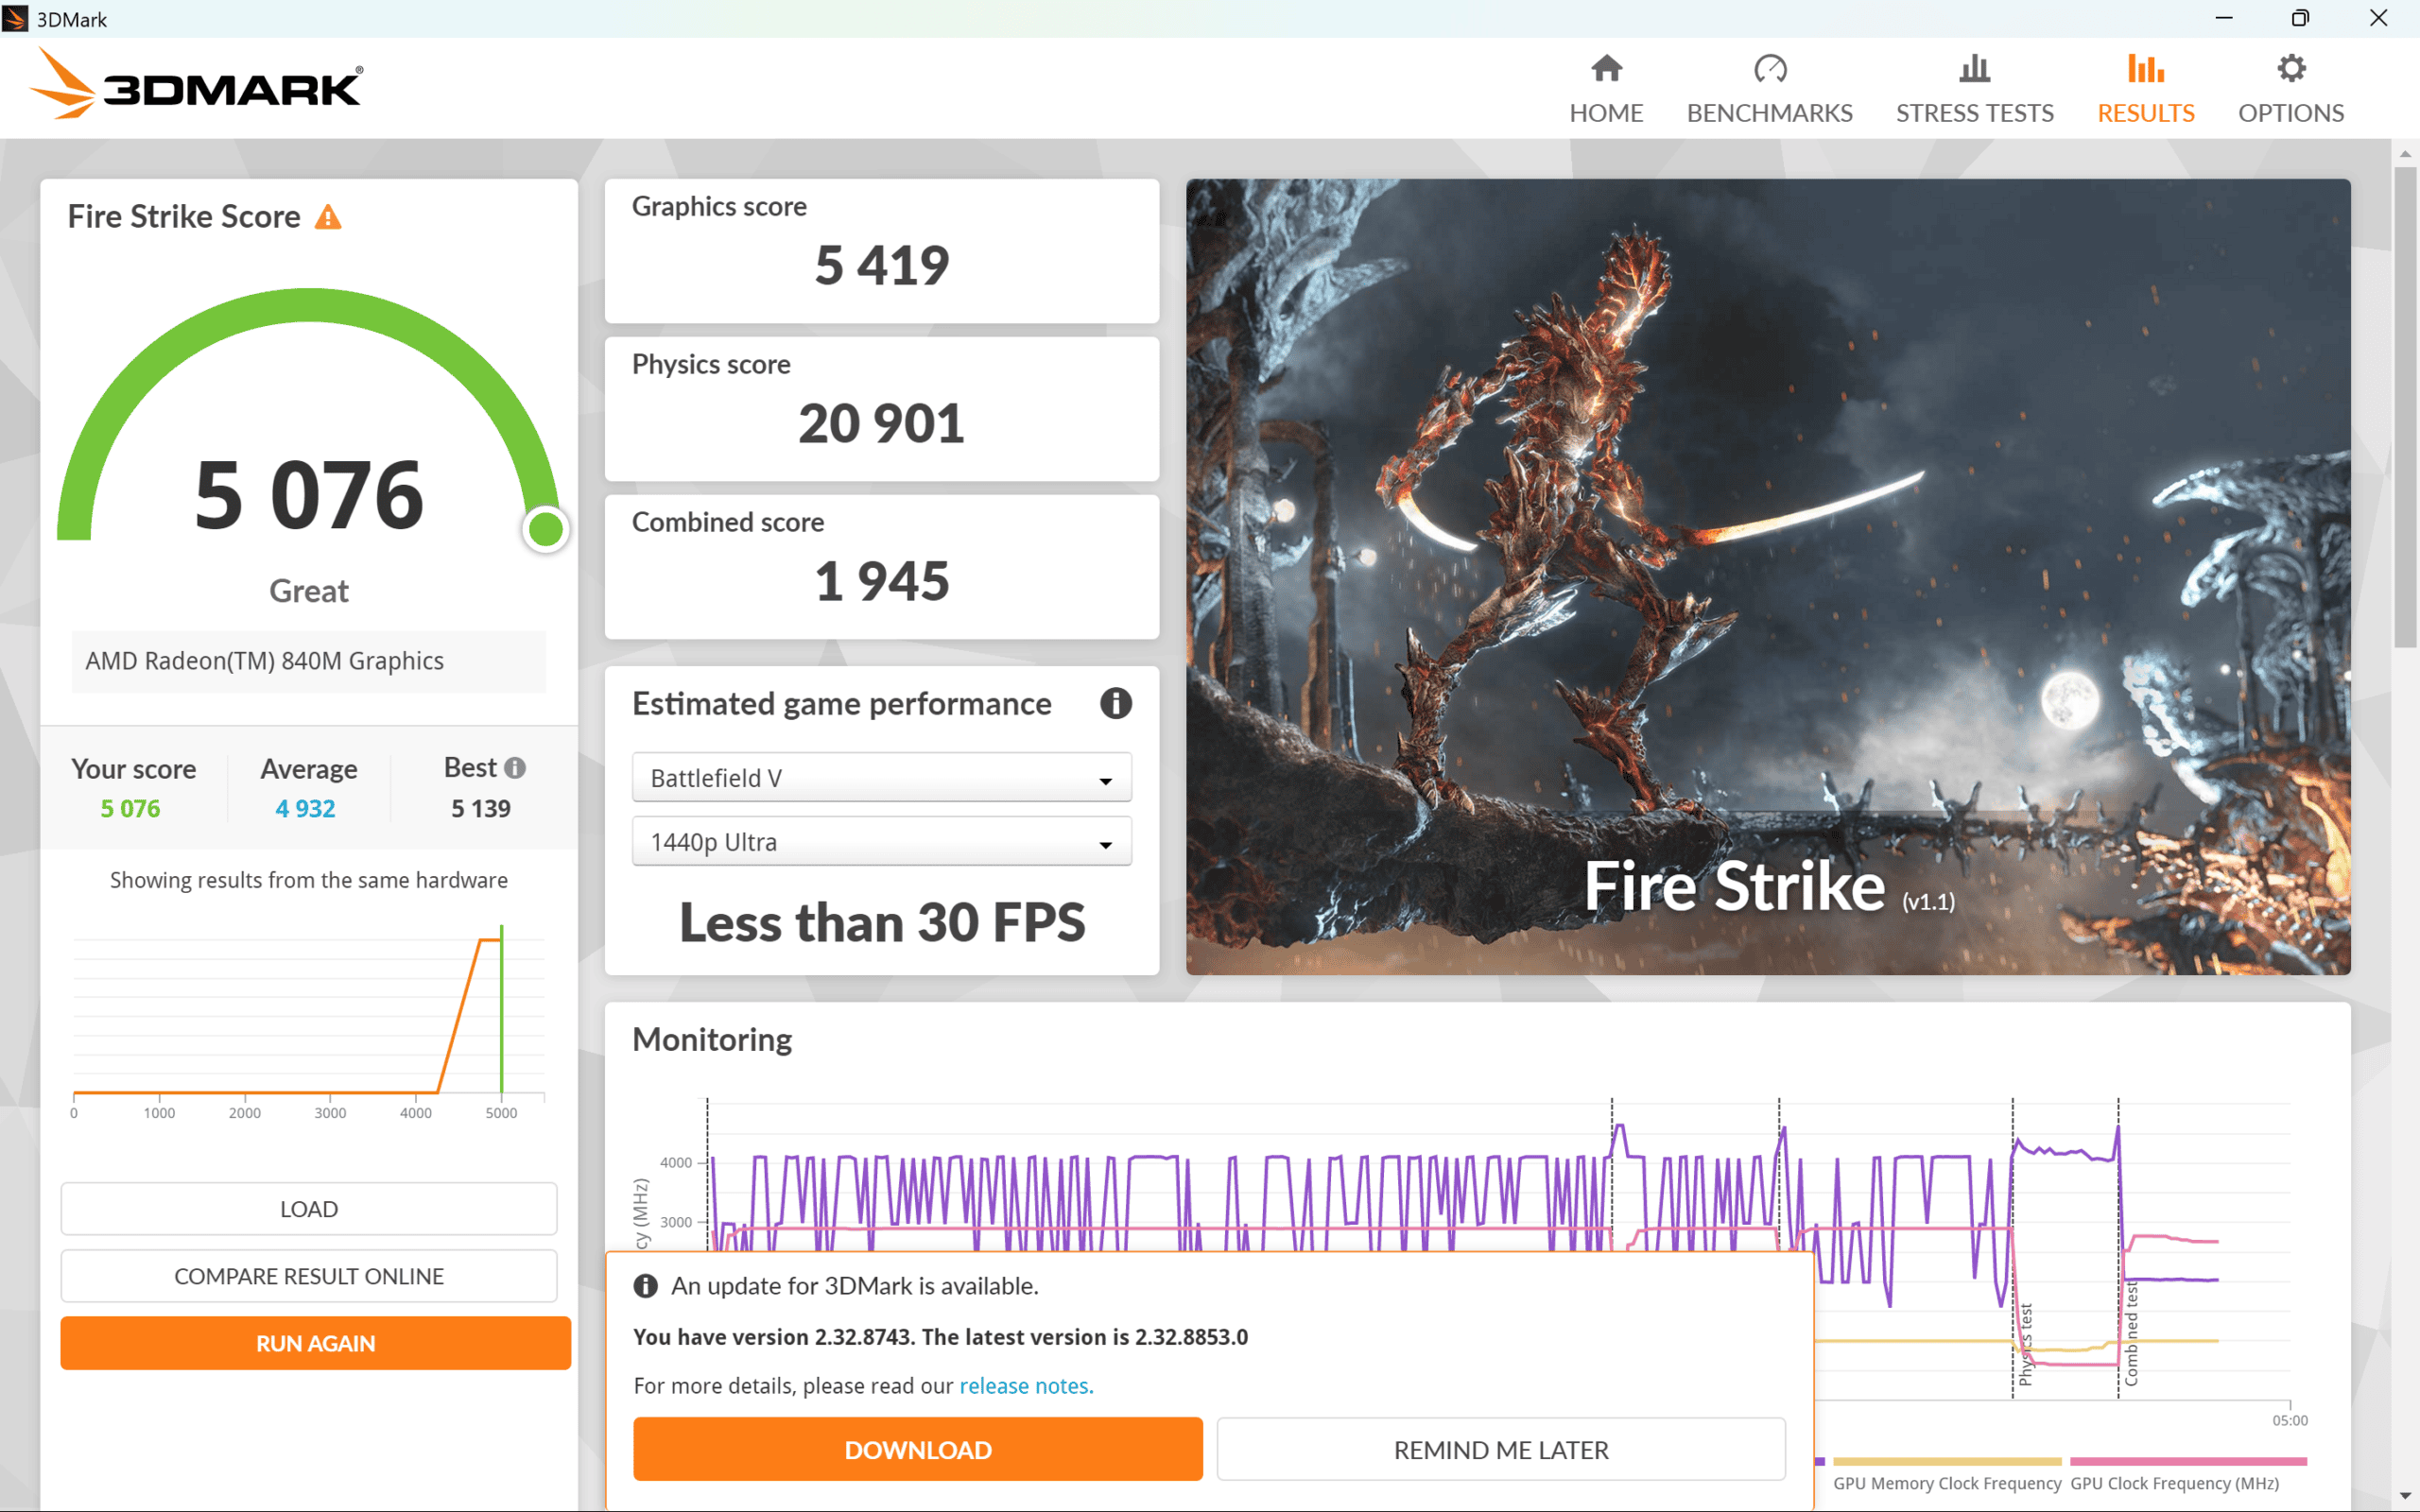Click COMPARE RESULT ONLINE
Viewport: 2420px width, 1512px height.
[x=309, y=1276]
